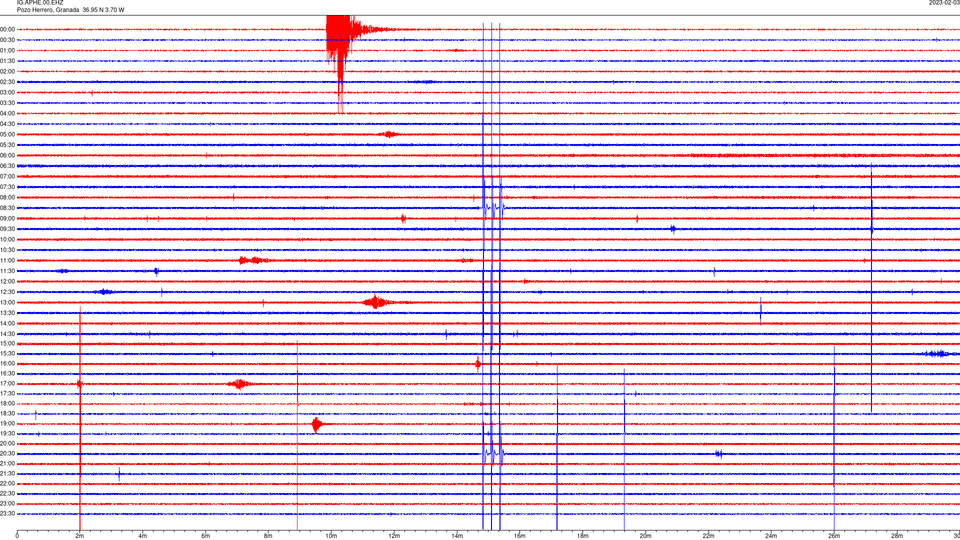Screen dimensions: 960x540
Task: Click the 06:00 trace label
Action: [x=7, y=156]
